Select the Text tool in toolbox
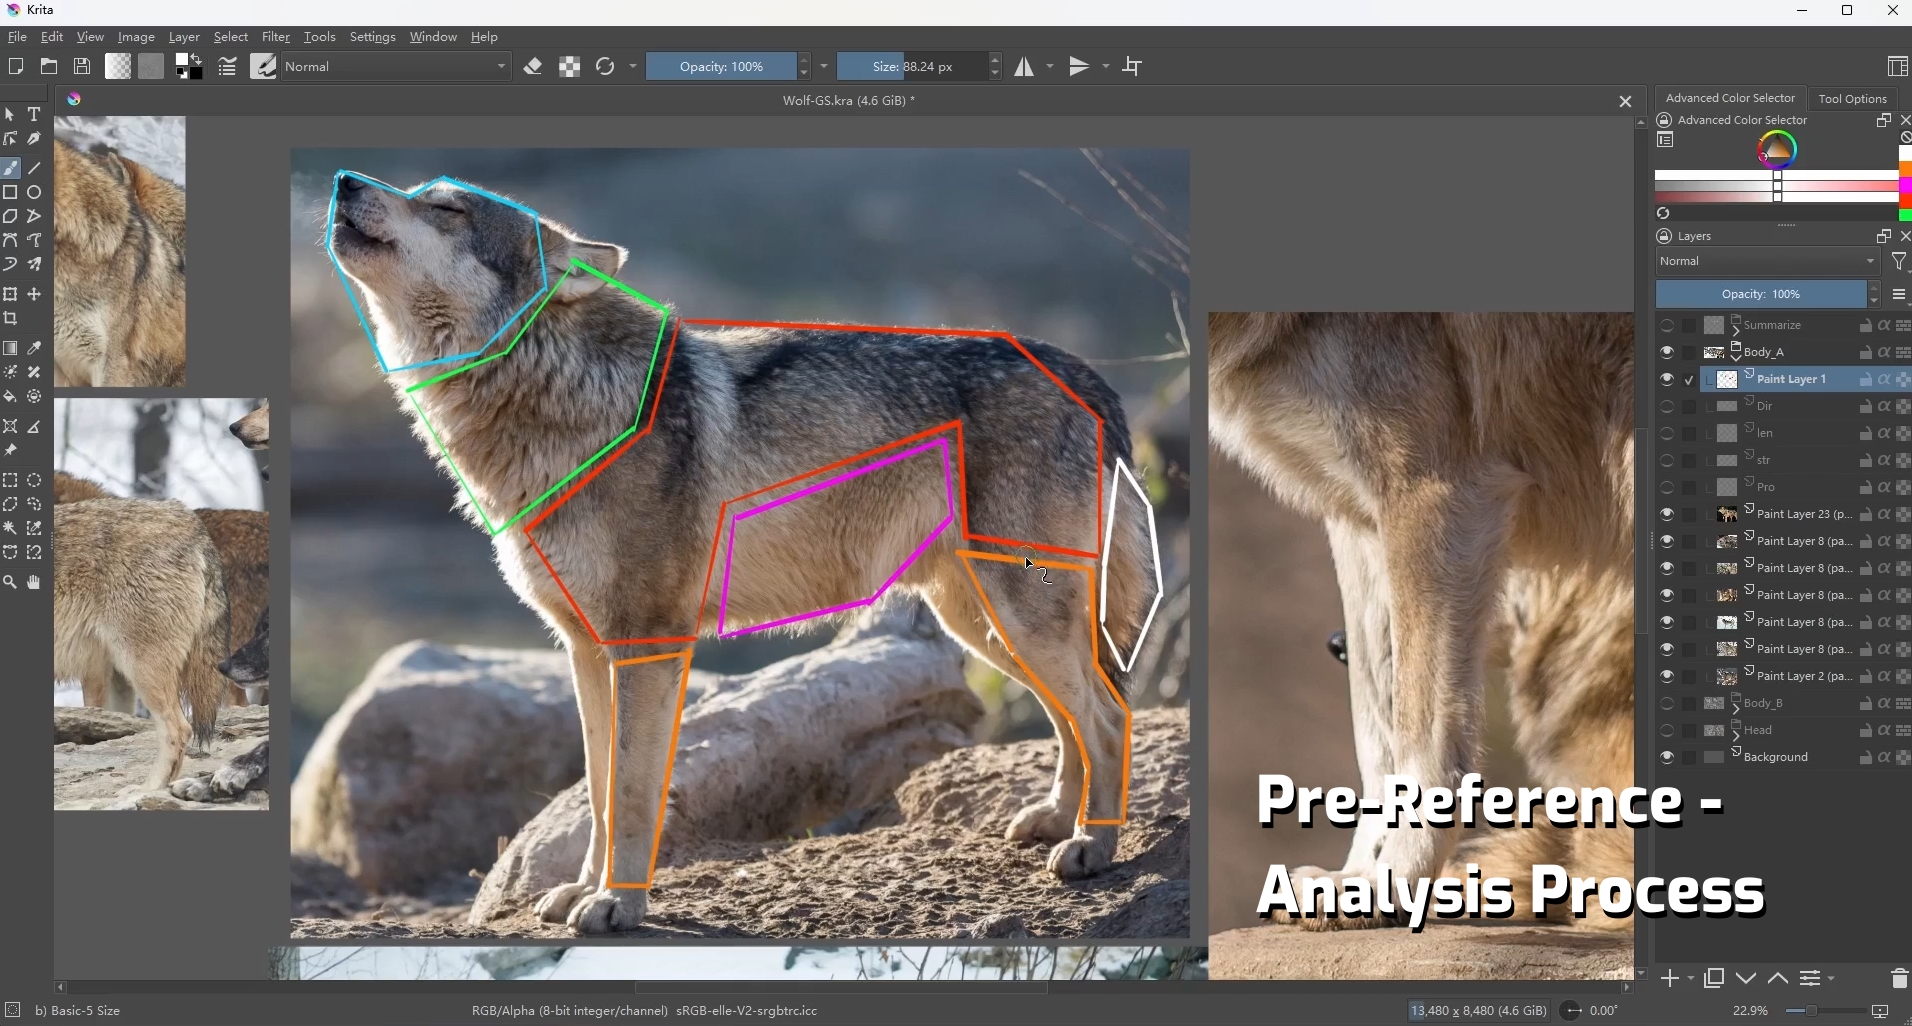This screenshot has width=1912, height=1026. (35, 115)
